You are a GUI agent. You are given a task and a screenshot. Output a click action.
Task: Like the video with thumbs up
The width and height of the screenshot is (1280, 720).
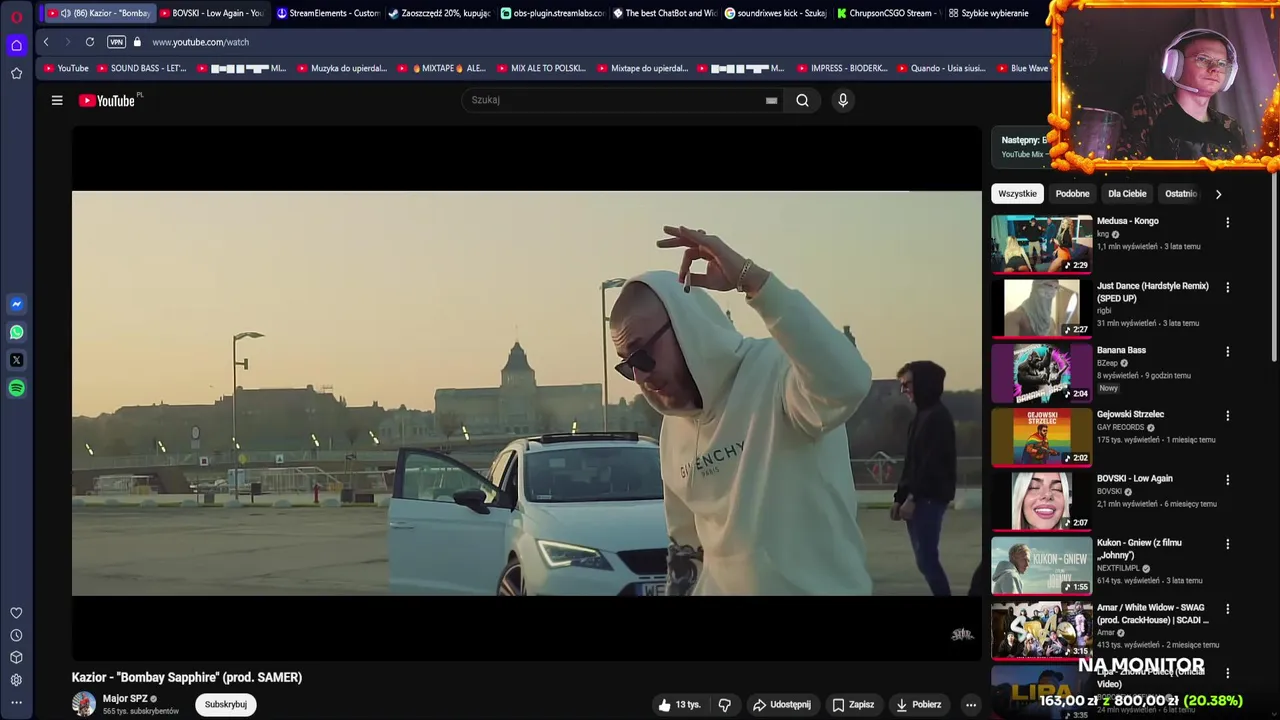pos(679,704)
